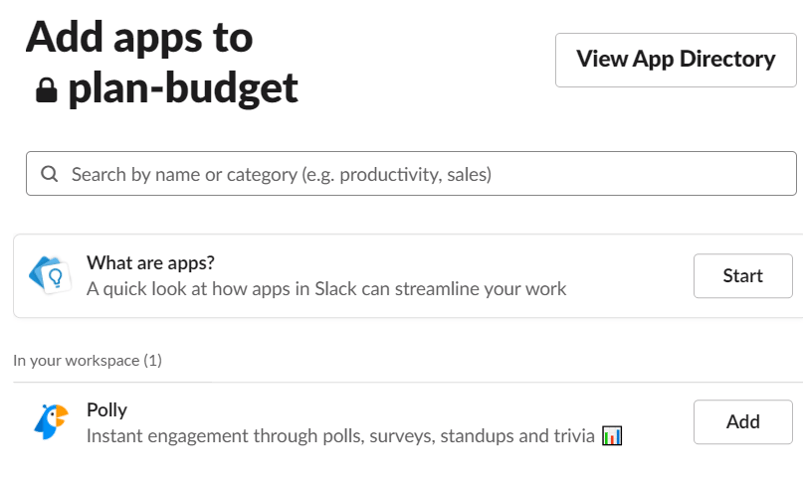Screen dimensions: 803x482
Task: Click the divider line under In your workspace
Action: (x=408, y=382)
